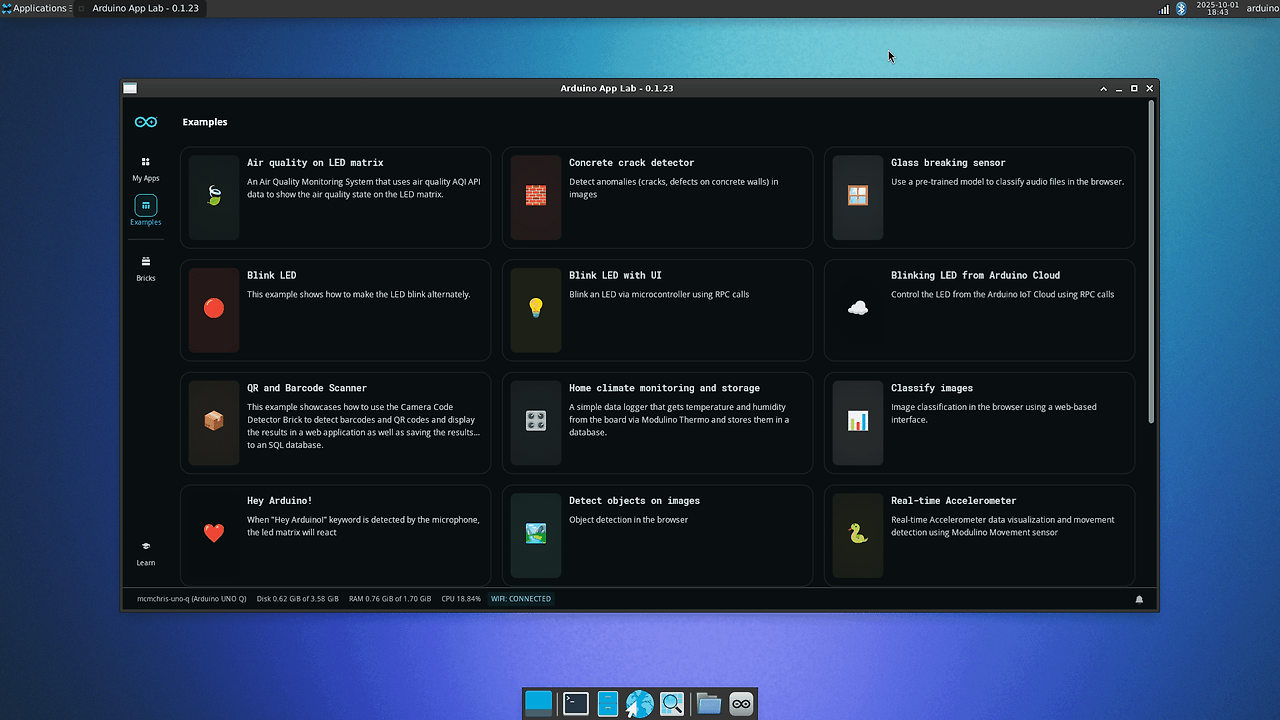1280x720 pixels.
Task: Open the Concrete crack detector title
Action: click(x=631, y=163)
